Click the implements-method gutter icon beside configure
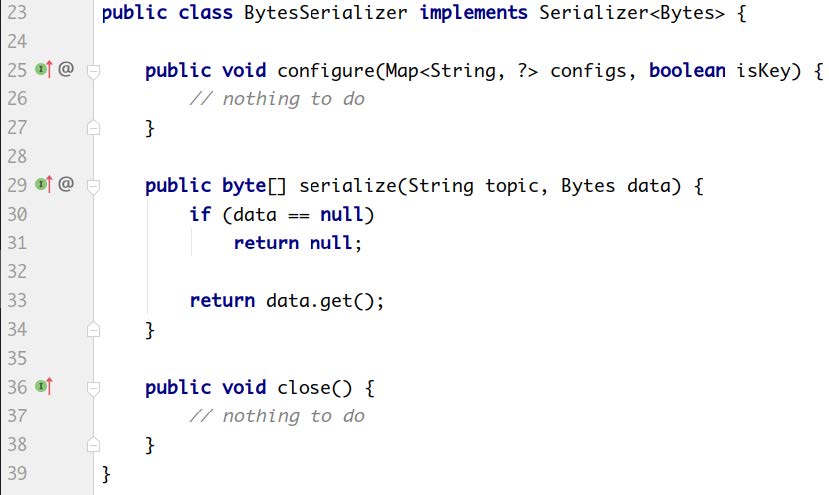Image resolution: width=829 pixels, height=495 pixels. point(43,70)
